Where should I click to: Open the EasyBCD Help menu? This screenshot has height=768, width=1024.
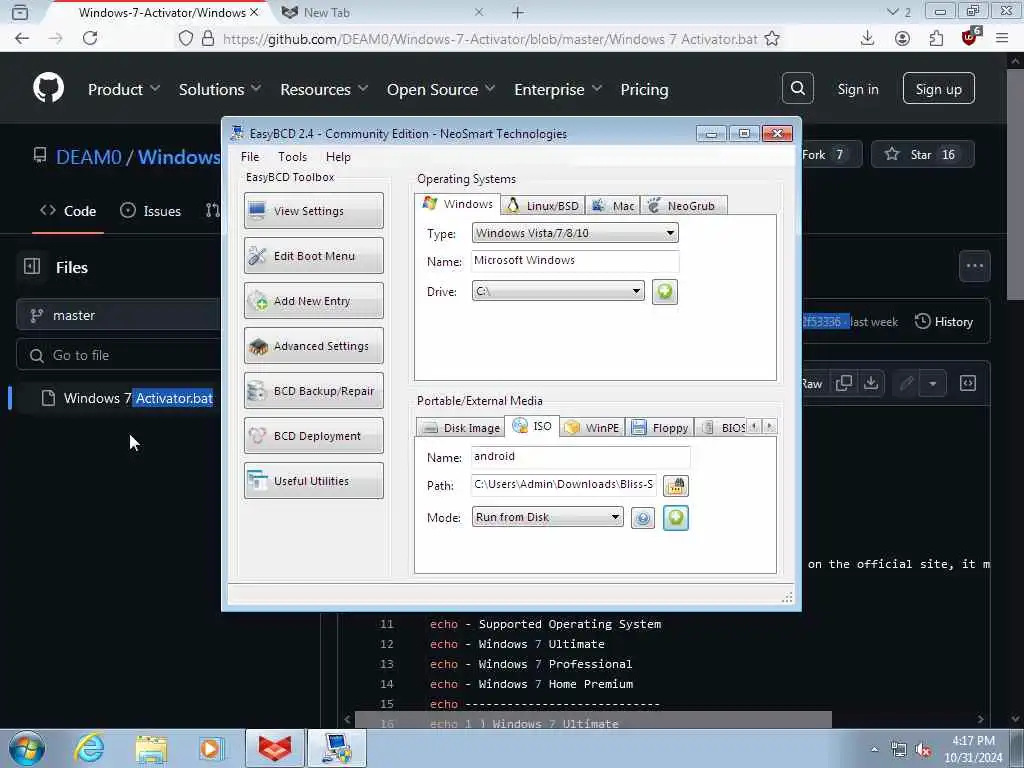338,157
